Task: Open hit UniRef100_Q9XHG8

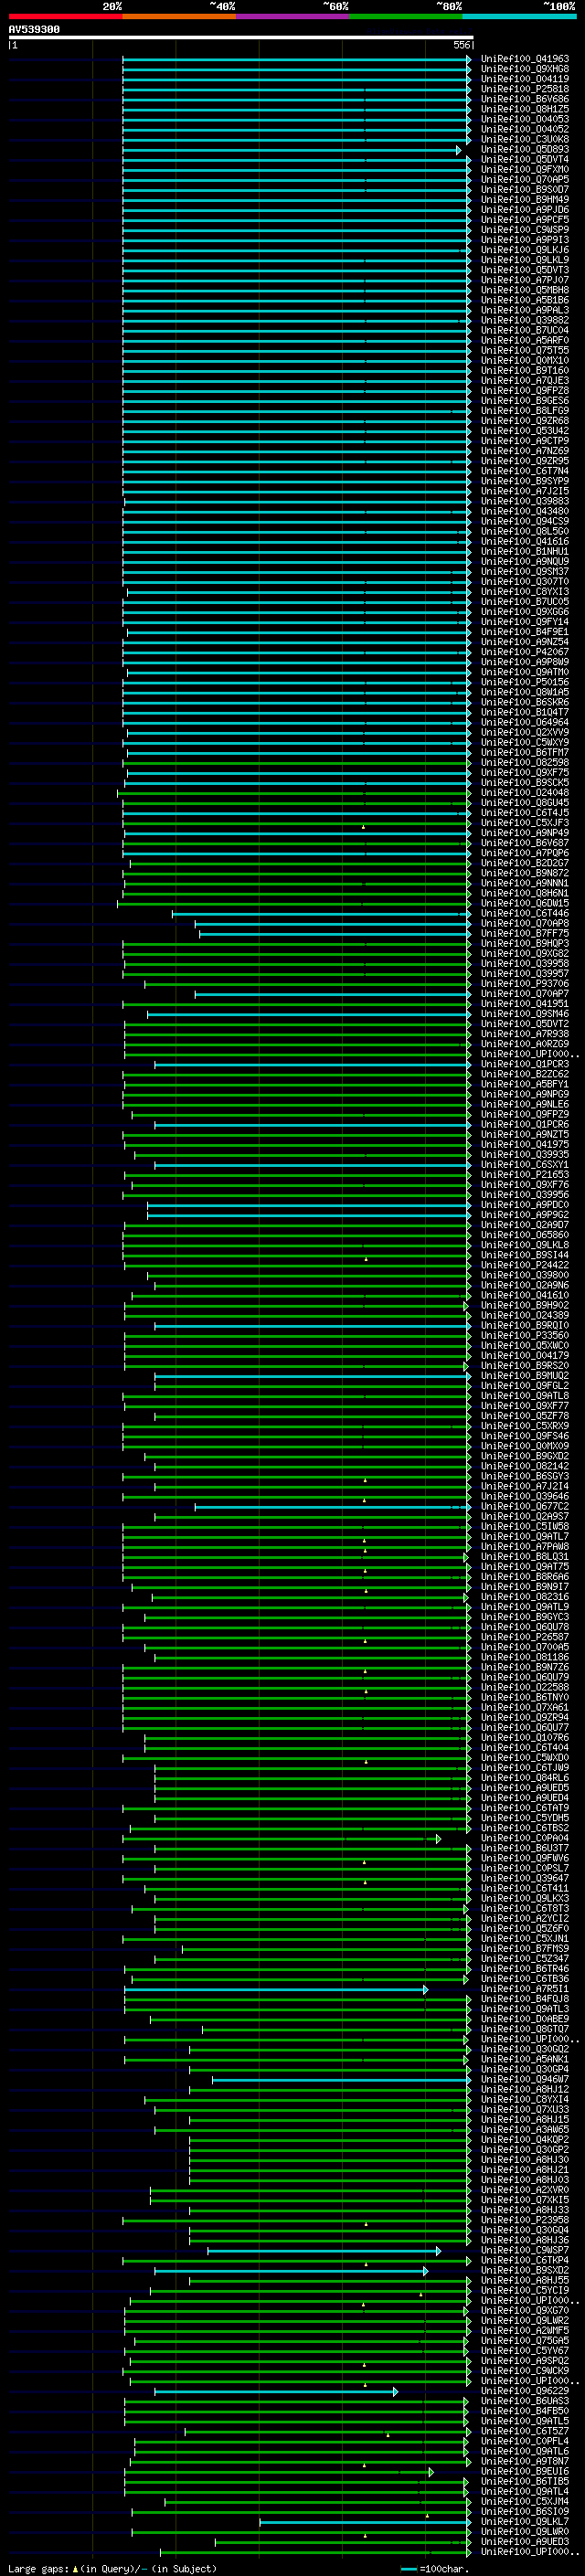Action: pos(525,69)
